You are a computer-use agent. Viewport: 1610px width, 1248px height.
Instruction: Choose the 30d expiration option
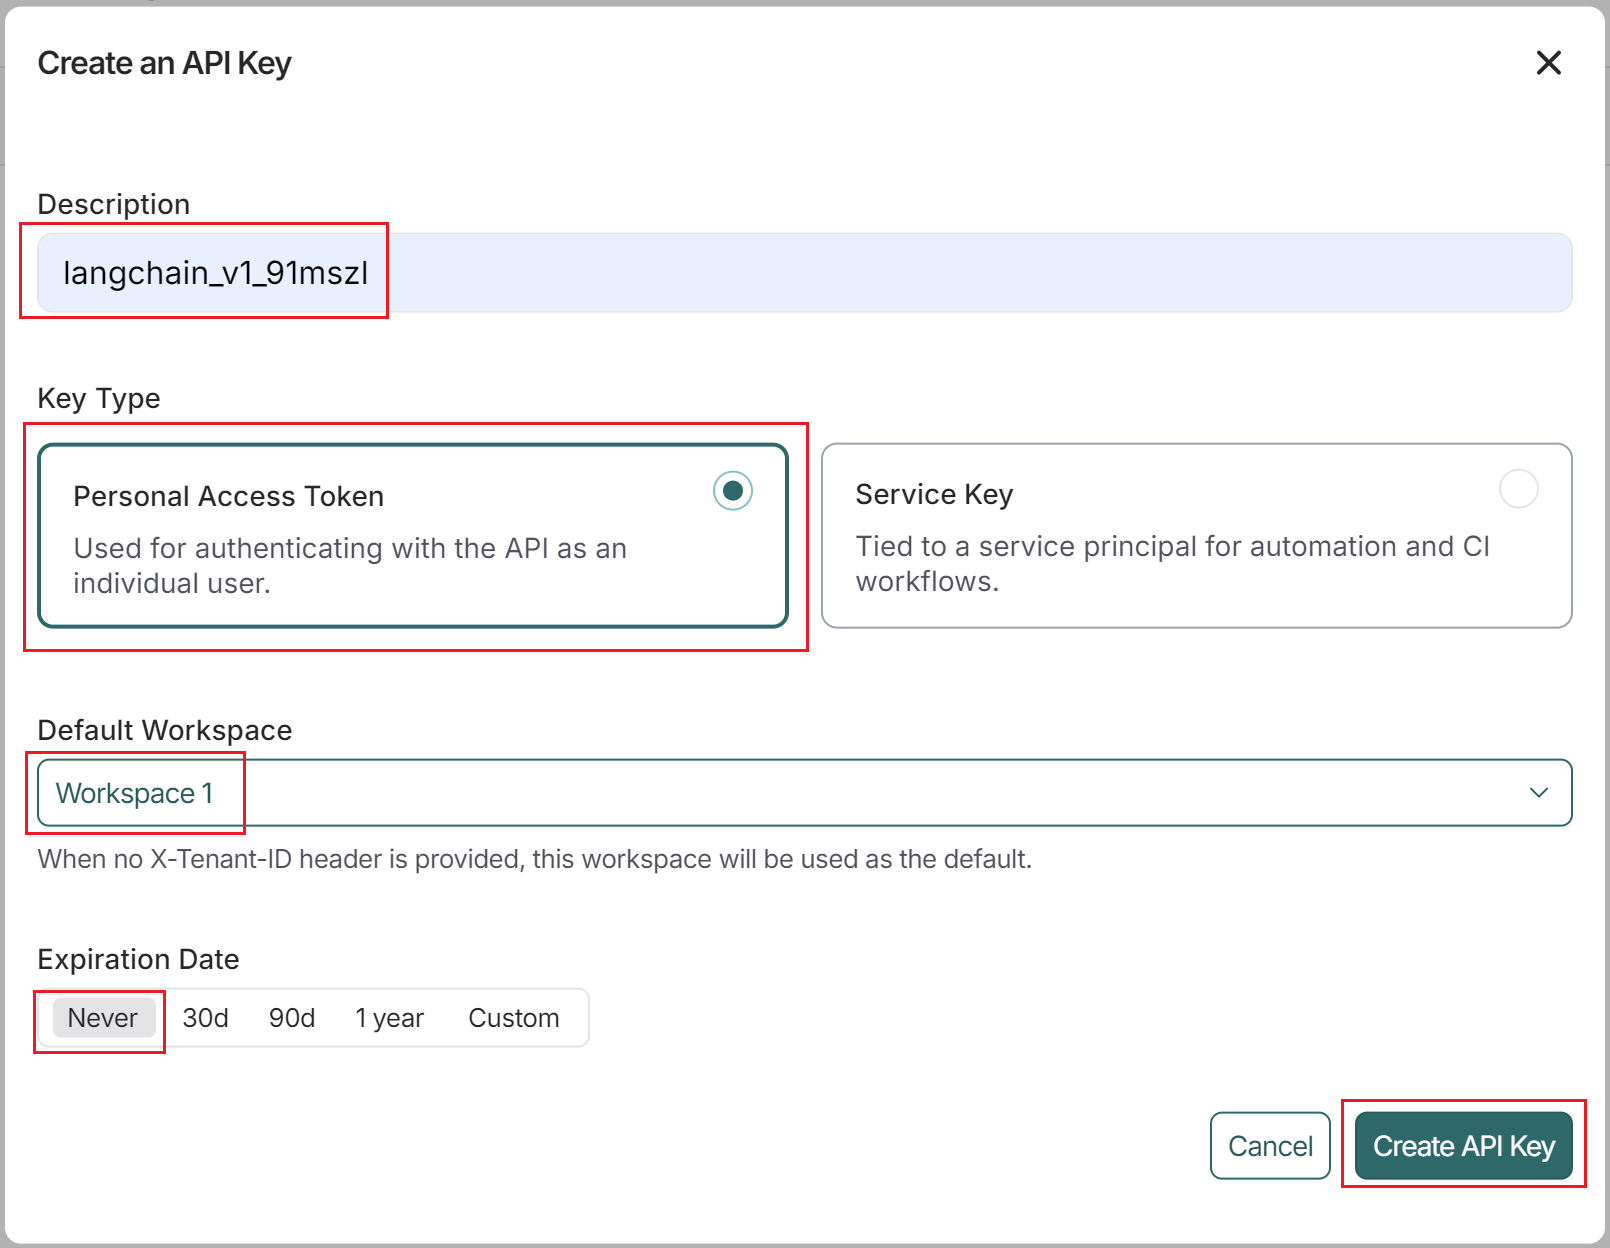point(205,1018)
